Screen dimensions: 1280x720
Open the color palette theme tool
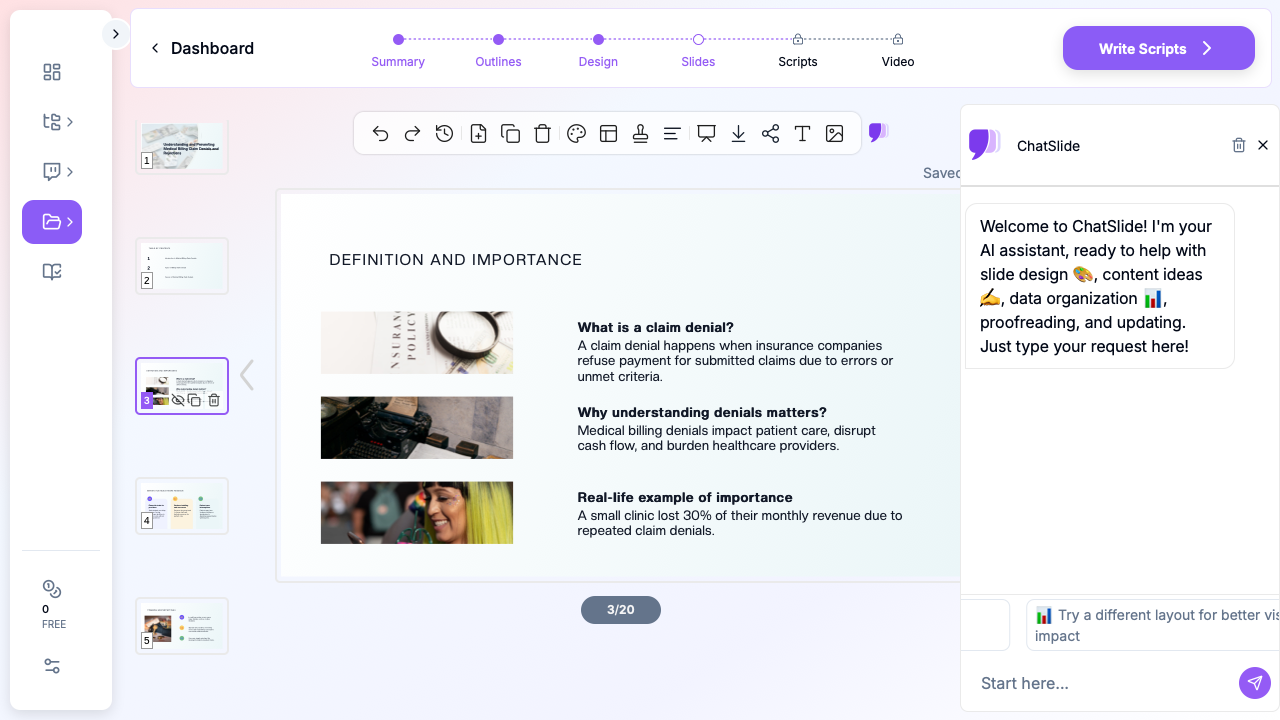pos(576,134)
